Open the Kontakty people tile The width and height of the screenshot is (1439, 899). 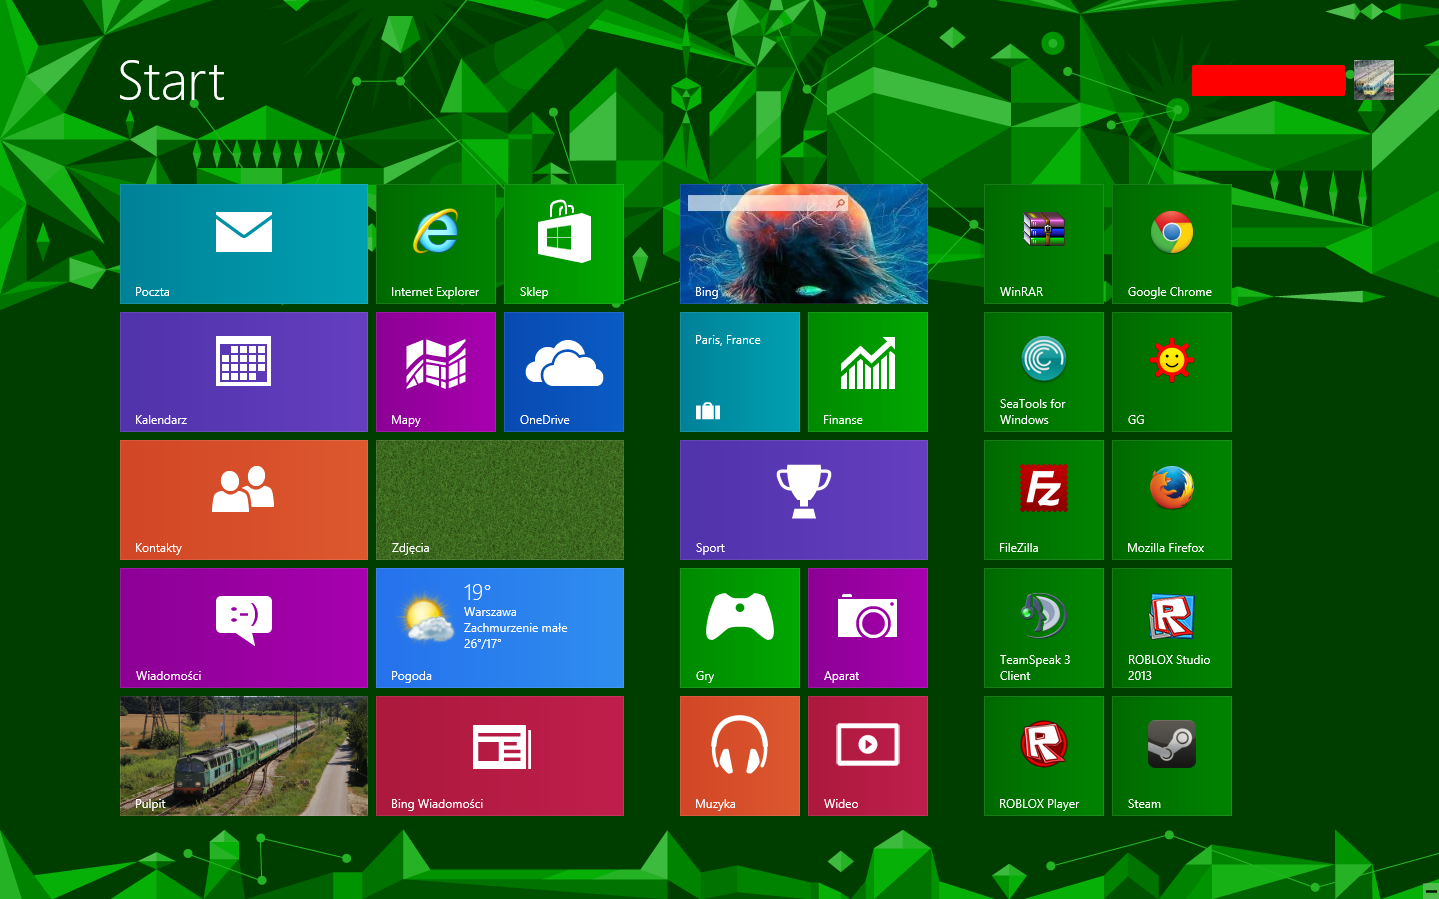[x=244, y=500]
